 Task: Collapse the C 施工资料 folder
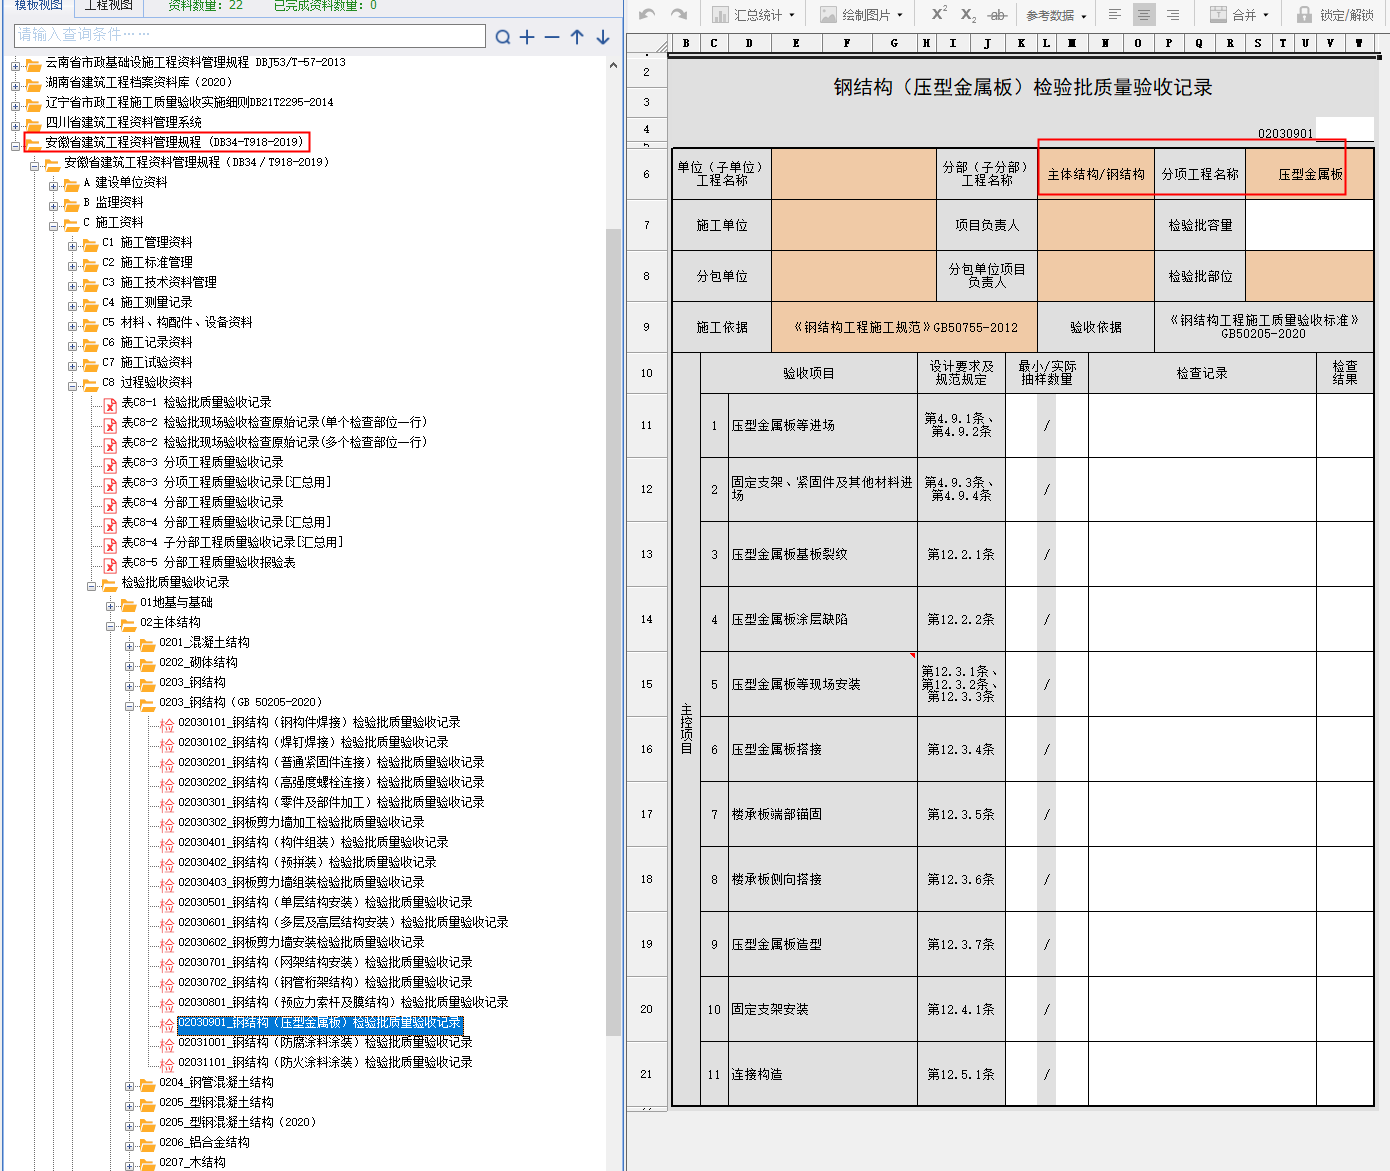point(53,226)
